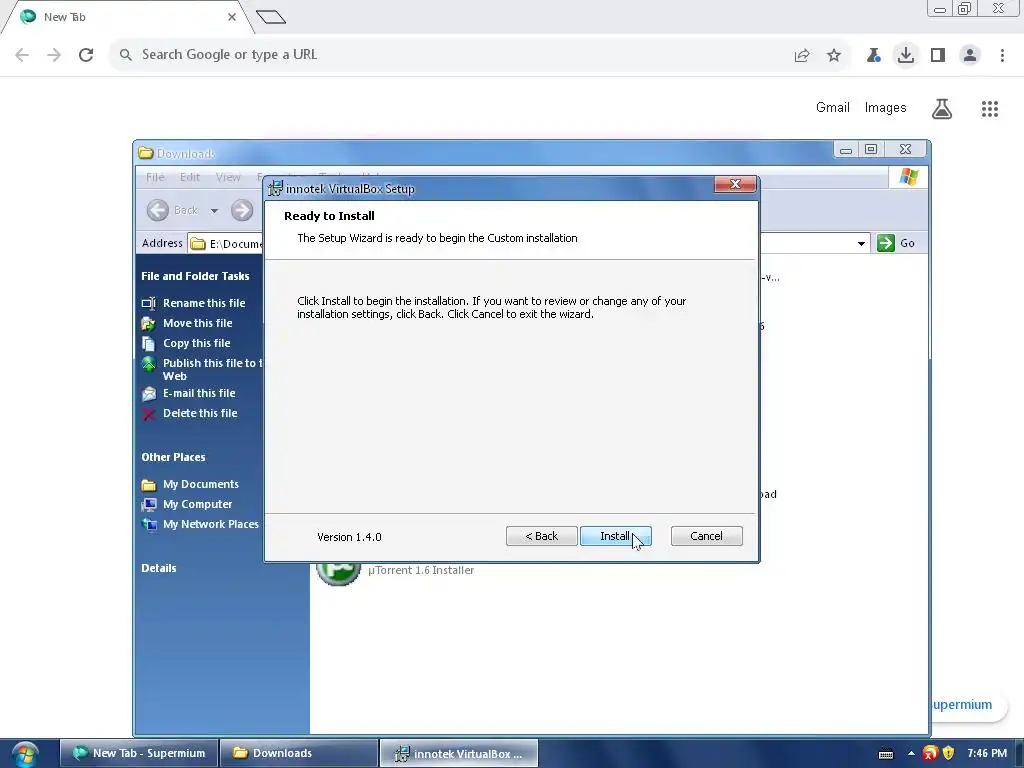
Task: Open View menu in Downloads window
Action: pos(228,177)
